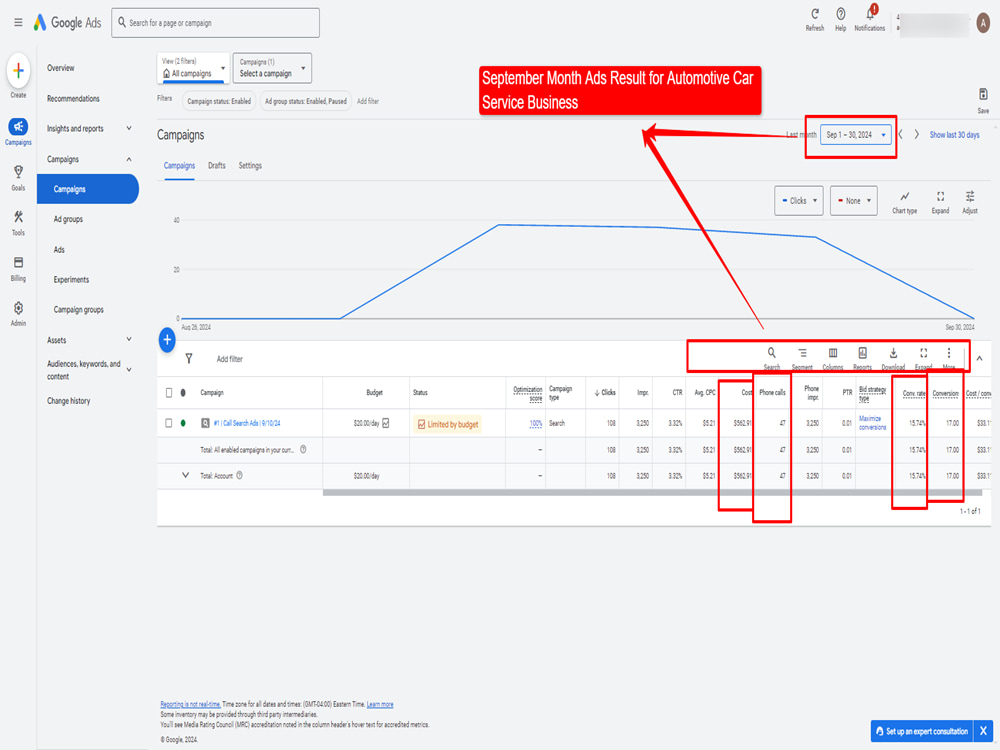This screenshot has width=1000, height=750.
Task: Open Campaign groups in the sidebar
Action: click(78, 310)
